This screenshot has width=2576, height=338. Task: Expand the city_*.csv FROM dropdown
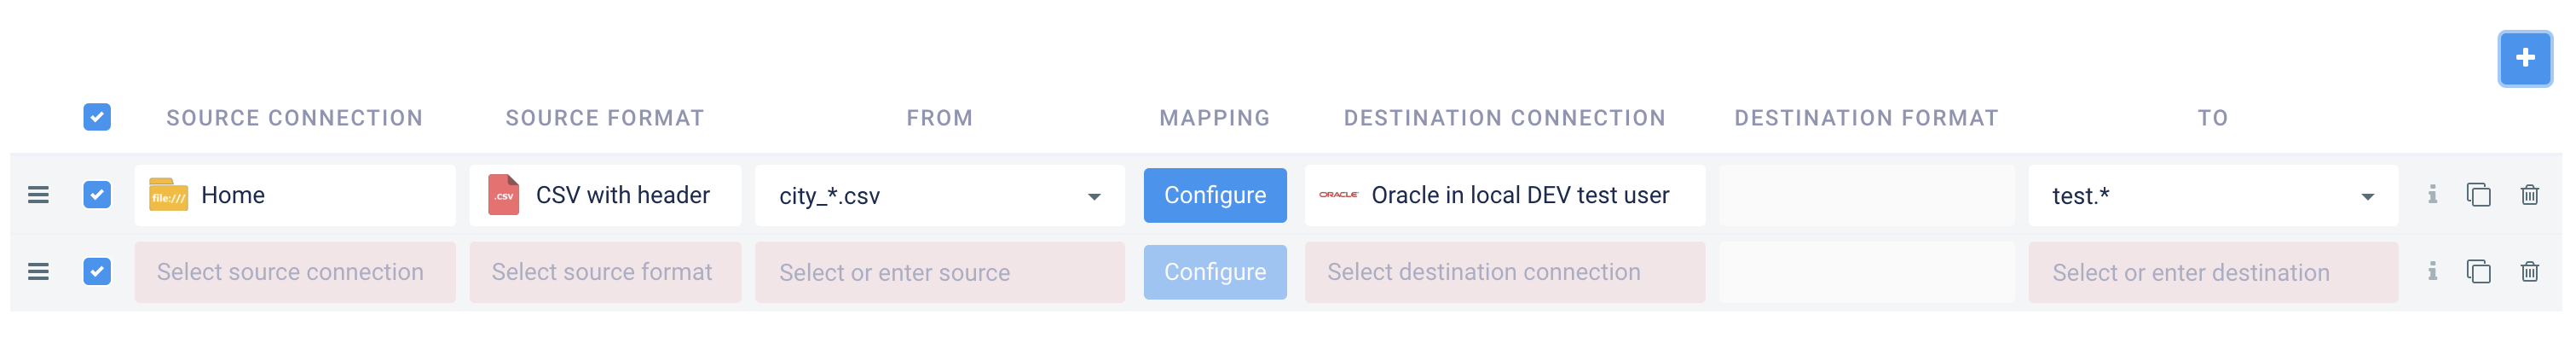1094,197
